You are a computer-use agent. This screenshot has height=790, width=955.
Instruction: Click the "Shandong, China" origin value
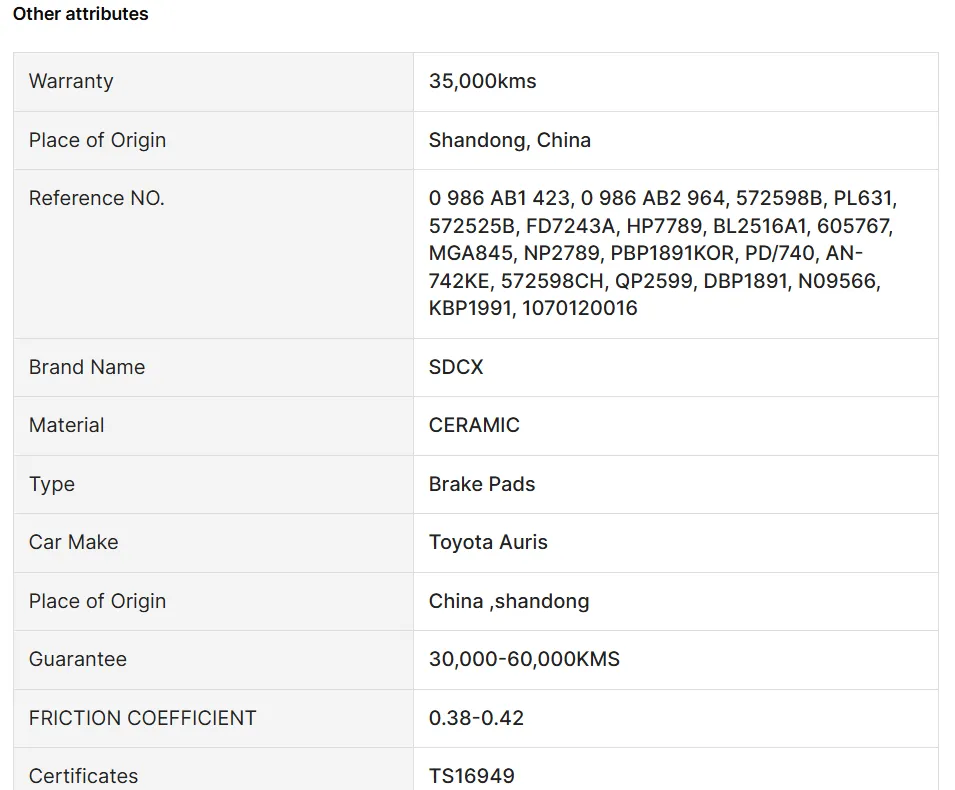pyautogui.click(x=509, y=140)
